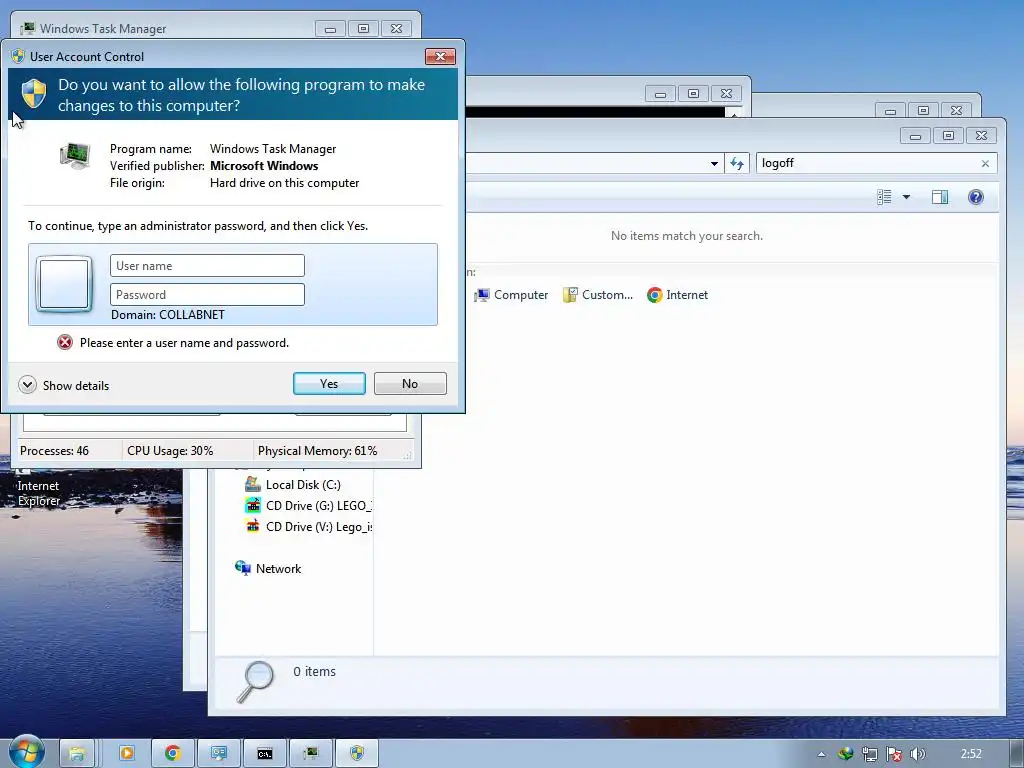The image size is (1024, 768).
Task: Open Explorer help icon
Action: (x=976, y=197)
